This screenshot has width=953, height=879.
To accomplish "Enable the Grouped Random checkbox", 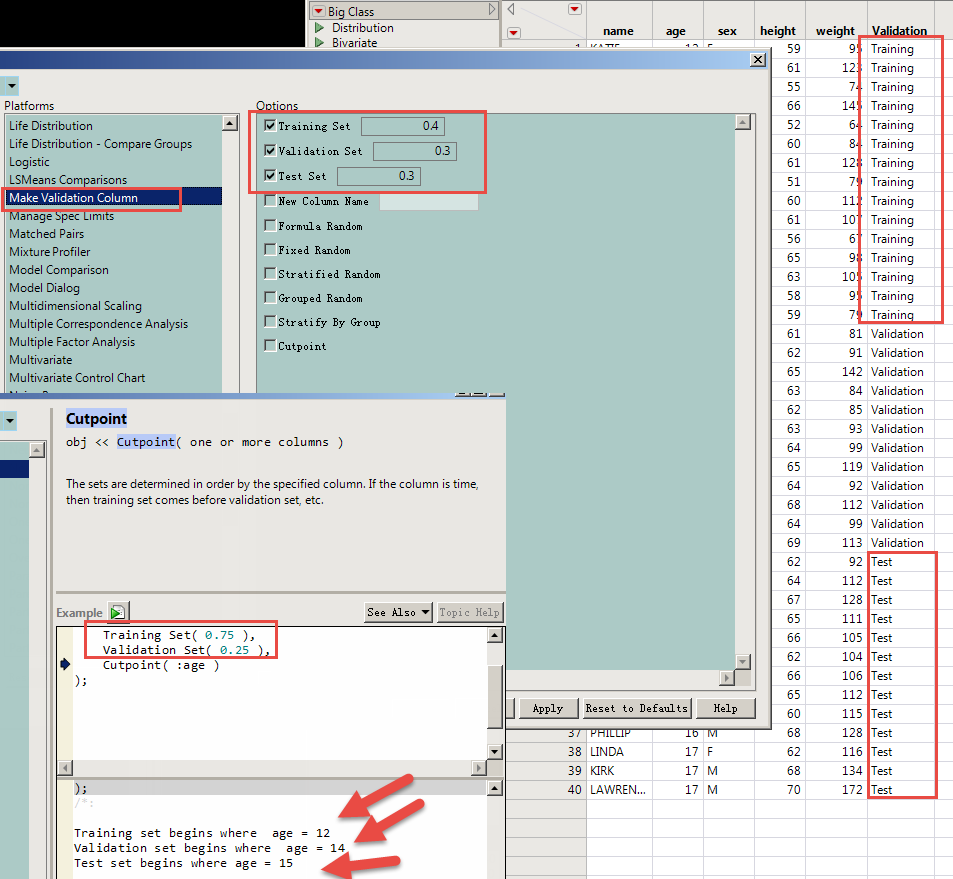I will pyautogui.click(x=270, y=298).
